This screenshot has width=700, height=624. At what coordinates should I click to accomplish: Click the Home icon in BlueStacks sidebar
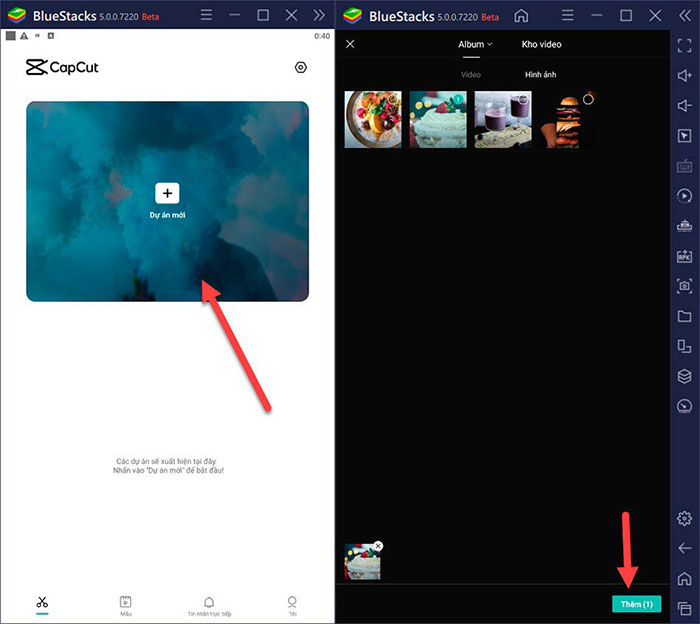pos(684,578)
